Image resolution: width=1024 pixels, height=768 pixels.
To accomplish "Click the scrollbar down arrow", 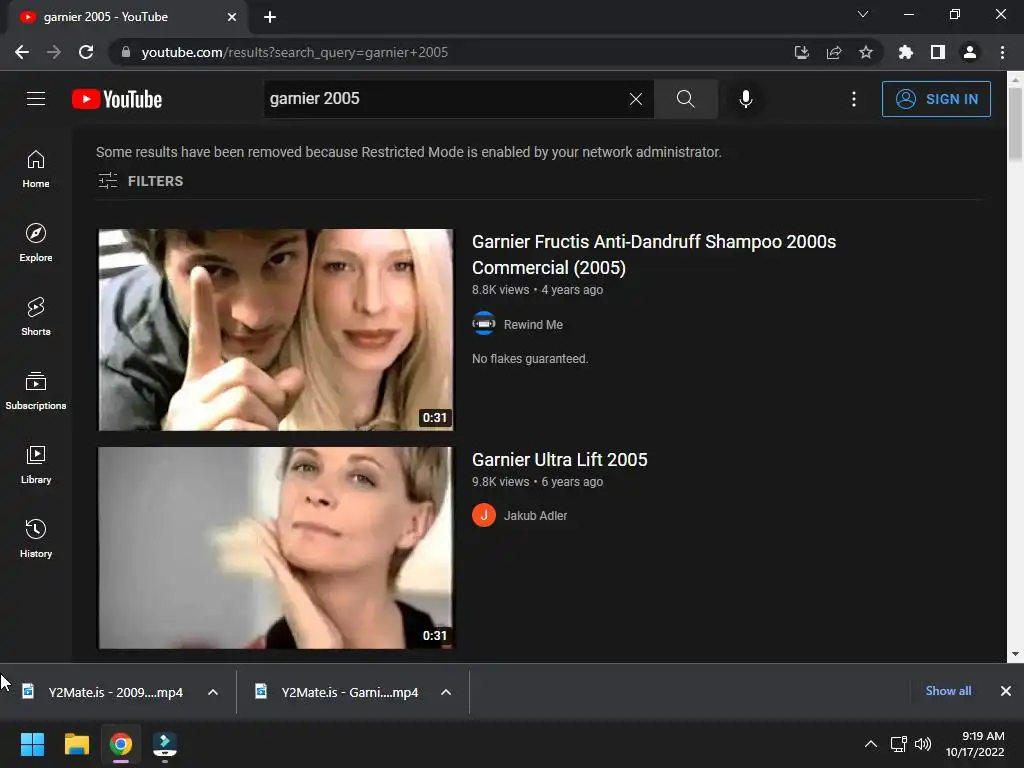I will coord(1015,654).
